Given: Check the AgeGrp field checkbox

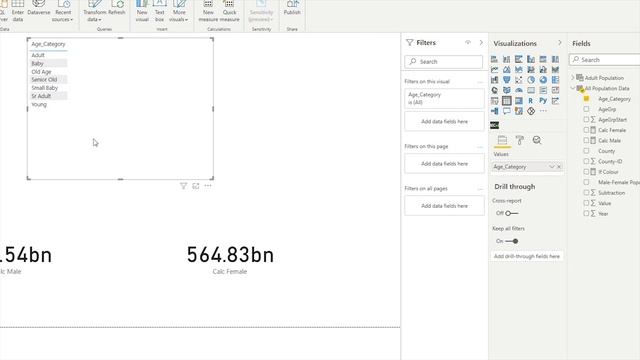Looking at the screenshot, I should (587, 109).
